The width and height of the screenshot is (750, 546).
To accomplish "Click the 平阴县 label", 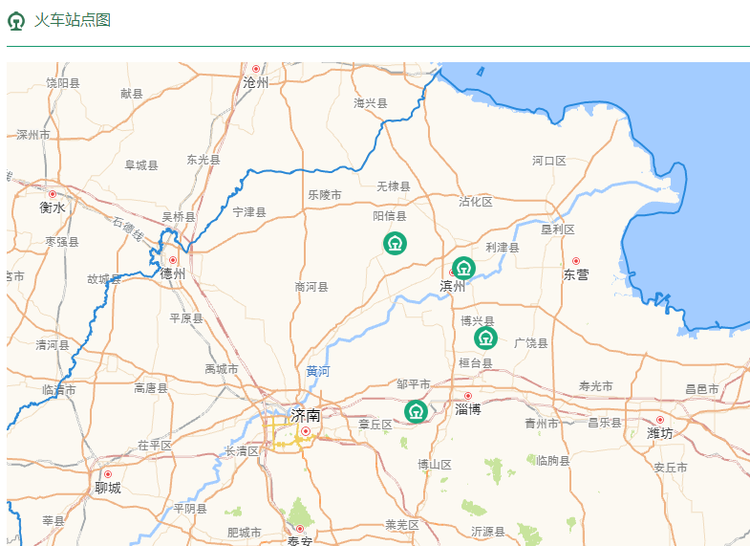I will (x=190, y=508).
